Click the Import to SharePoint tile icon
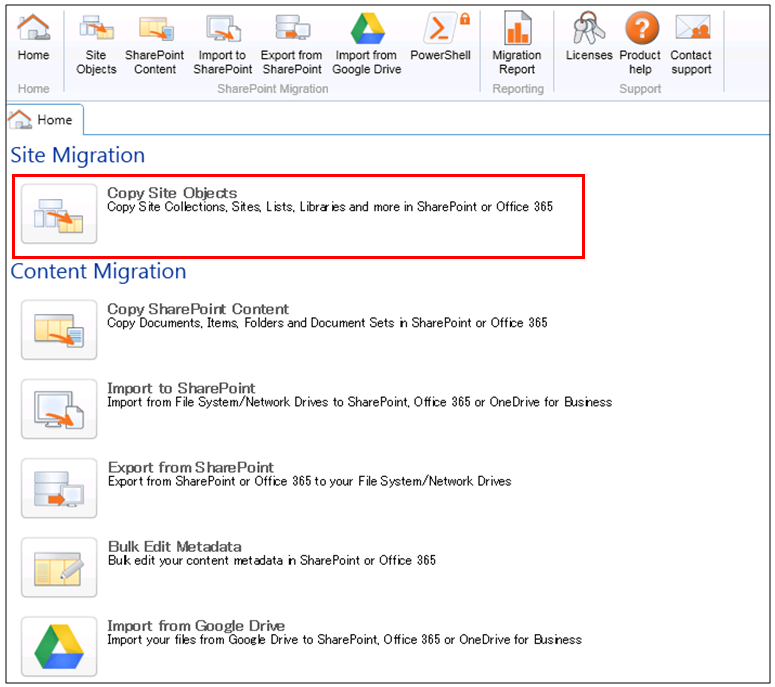775x687 pixels. point(59,409)
